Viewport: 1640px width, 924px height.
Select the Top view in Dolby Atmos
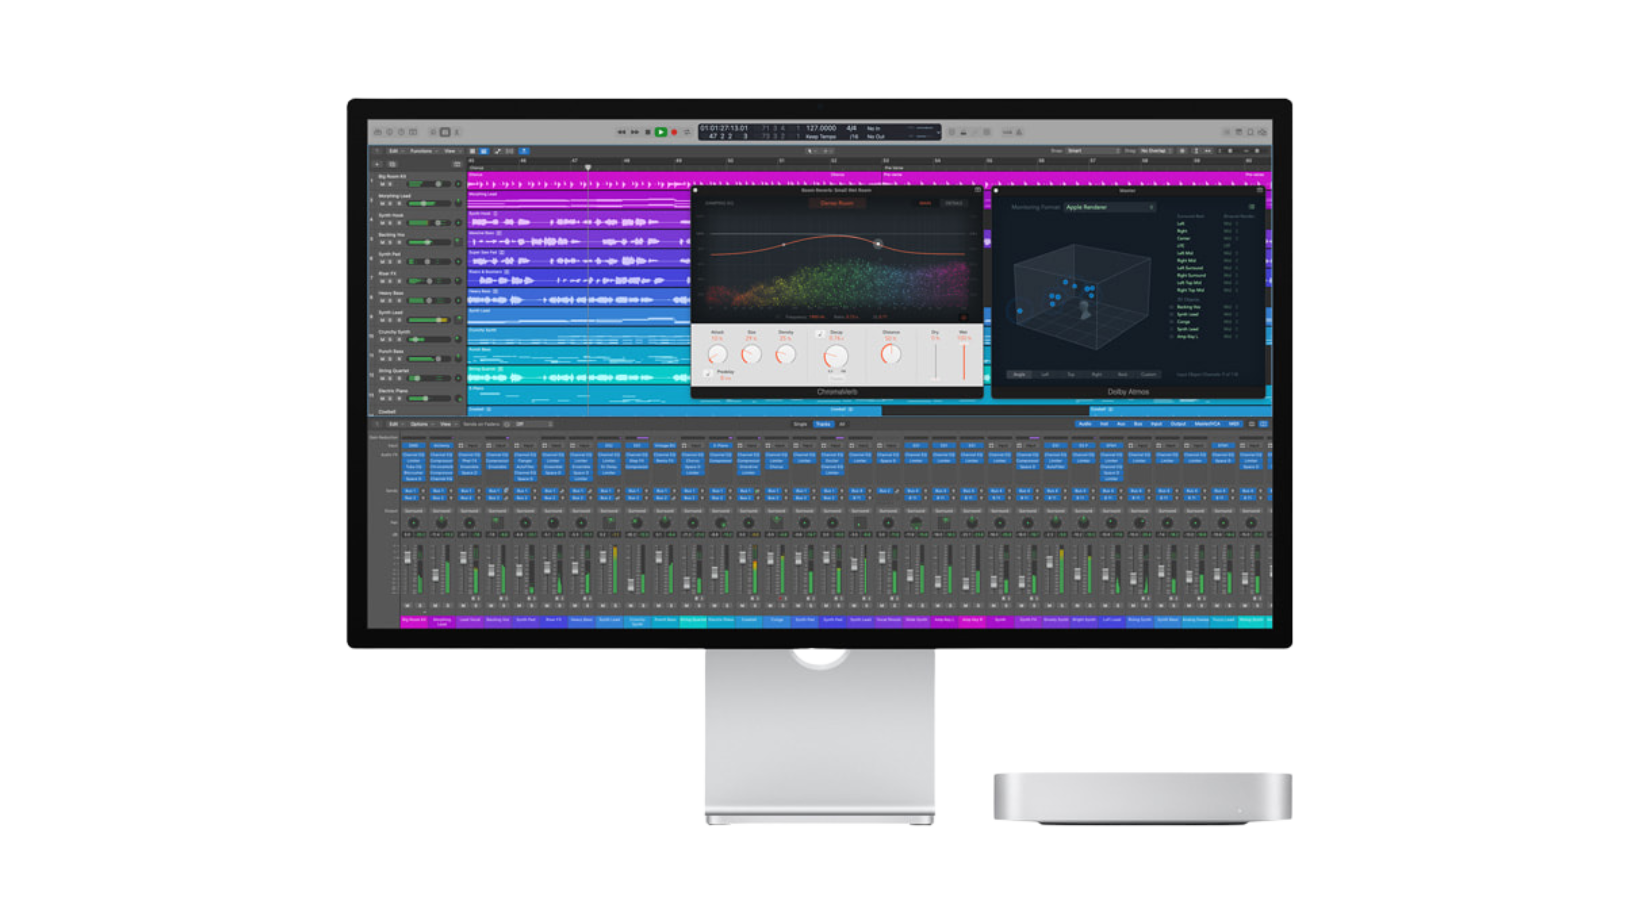coord(1071,375)
